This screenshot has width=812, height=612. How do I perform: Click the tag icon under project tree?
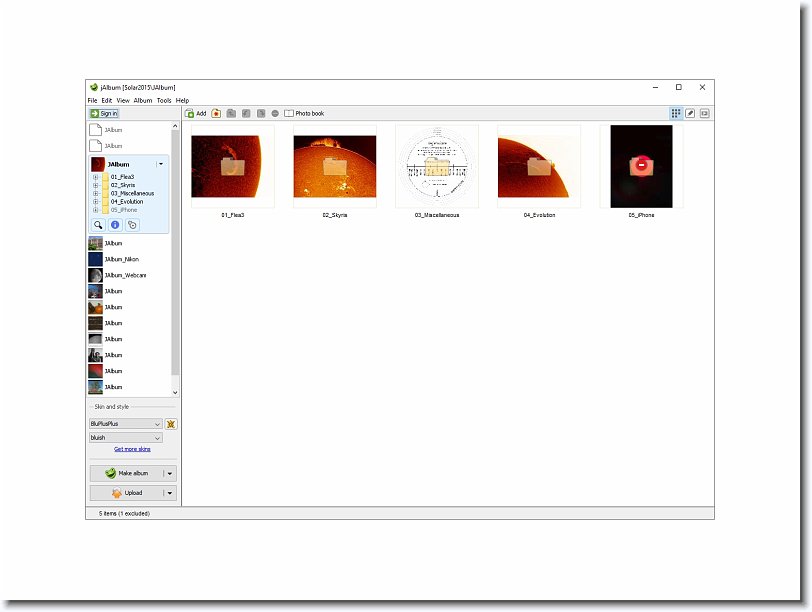tap(133, 225)
